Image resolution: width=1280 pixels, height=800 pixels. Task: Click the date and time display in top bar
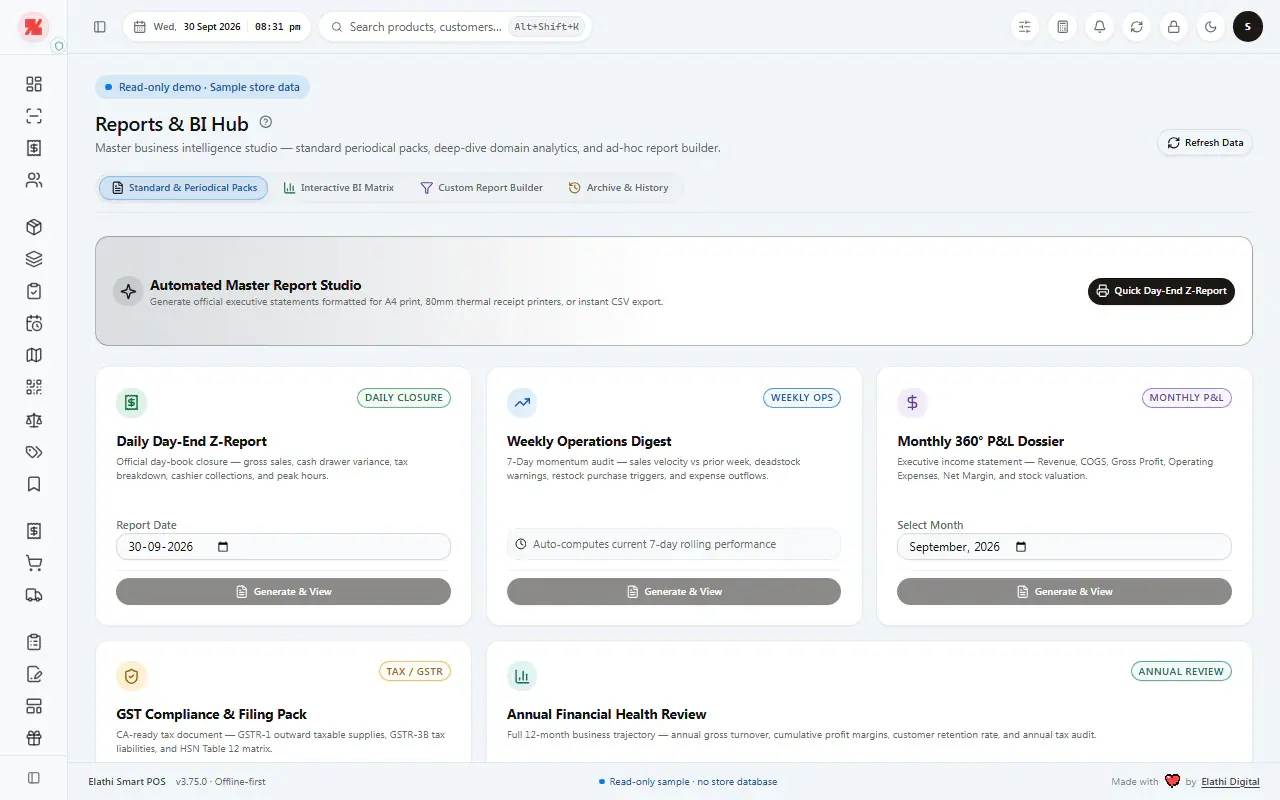(x=217, y=27)
